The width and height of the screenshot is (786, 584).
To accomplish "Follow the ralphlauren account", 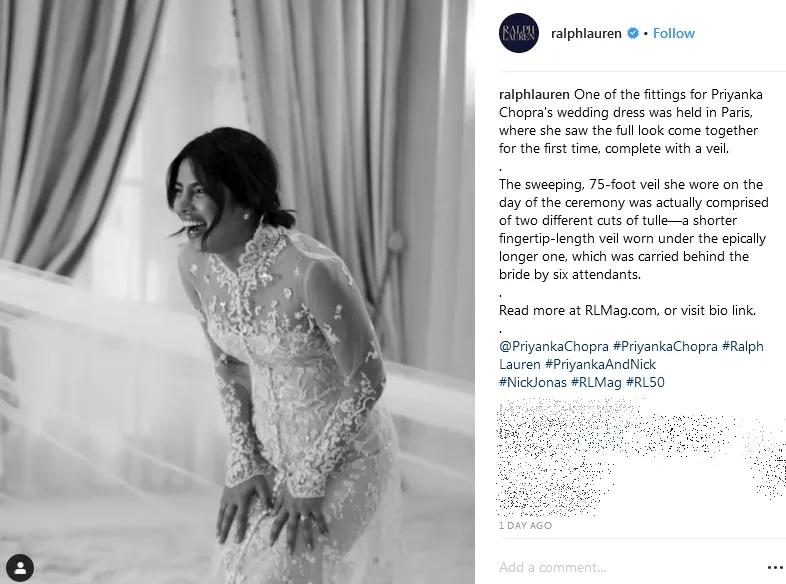I will 674,33.
